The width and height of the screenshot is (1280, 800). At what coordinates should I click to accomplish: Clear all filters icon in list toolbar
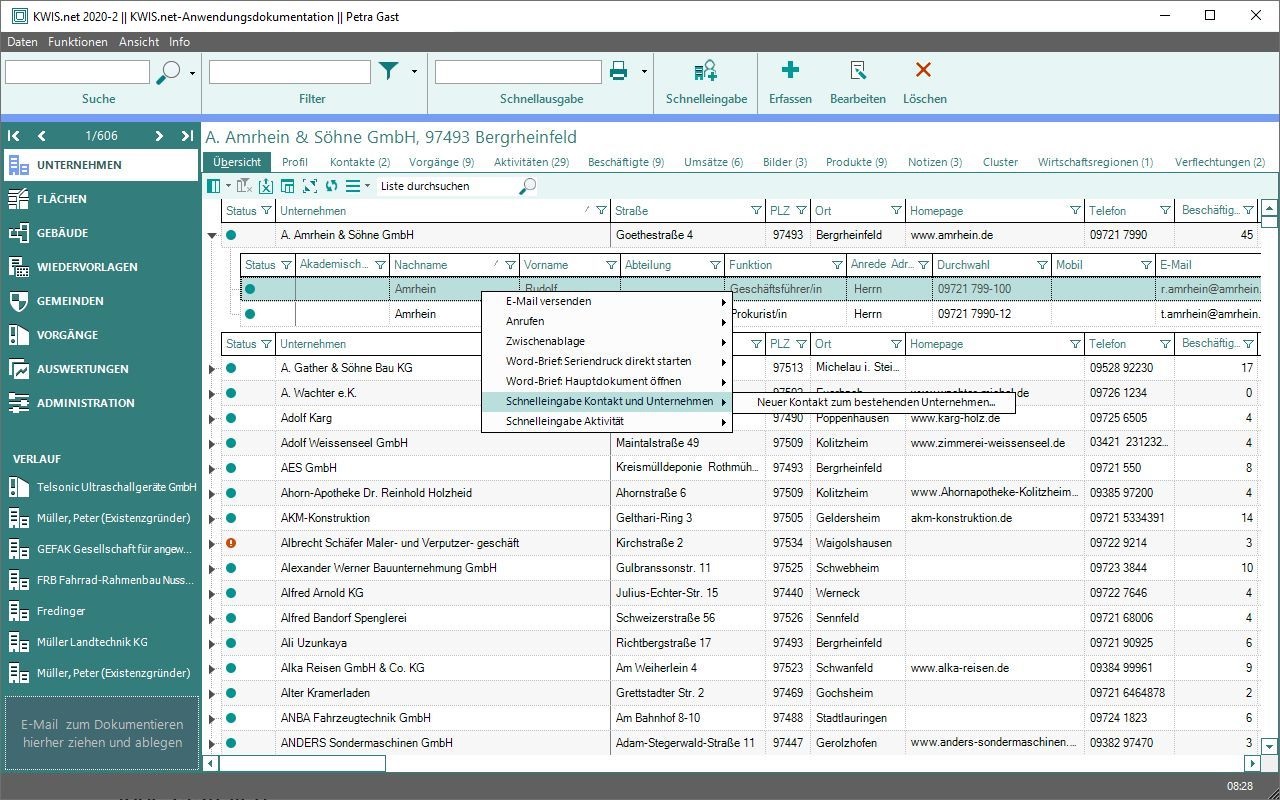[244, 186]
